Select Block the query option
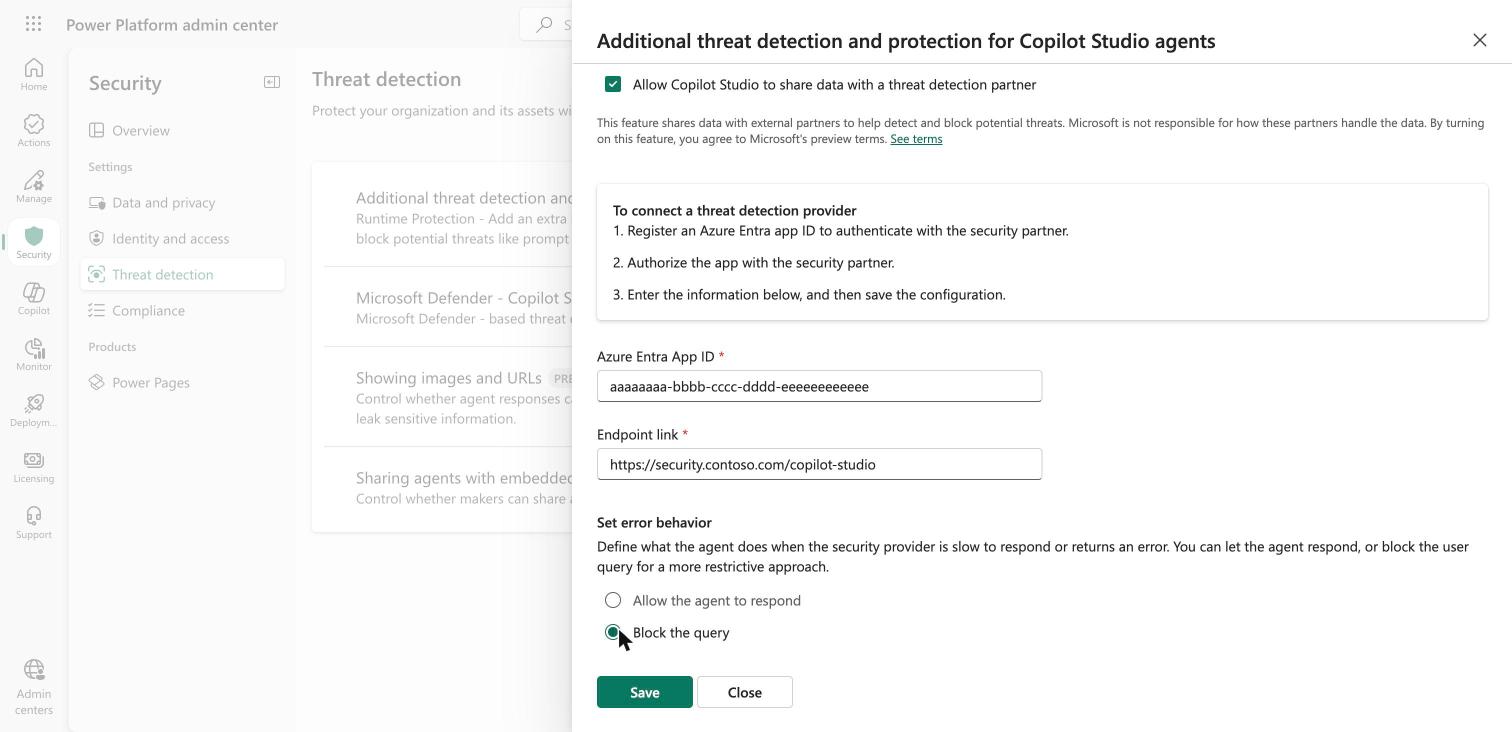The width and height of the screenshot is (1512, 732). [x=613, y=632]
